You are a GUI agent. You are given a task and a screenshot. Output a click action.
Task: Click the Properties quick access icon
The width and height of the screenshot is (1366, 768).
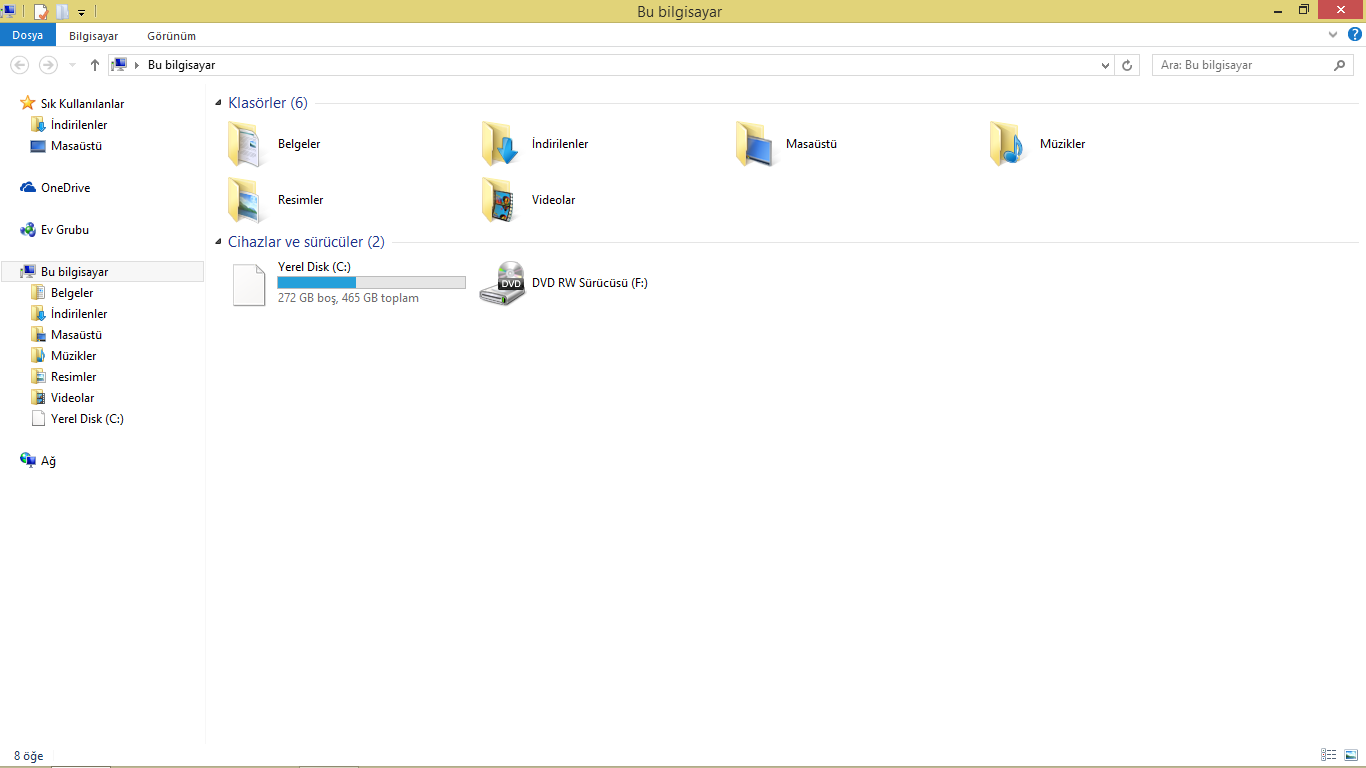pos(41,12)
